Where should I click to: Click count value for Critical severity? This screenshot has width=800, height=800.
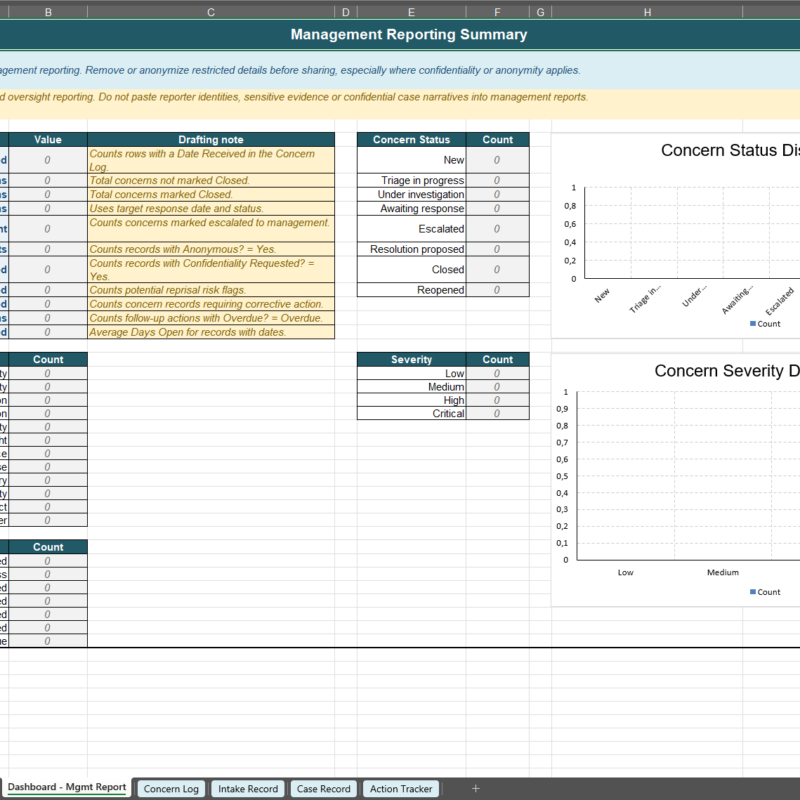pyautogui.click(x=497, y=413)
